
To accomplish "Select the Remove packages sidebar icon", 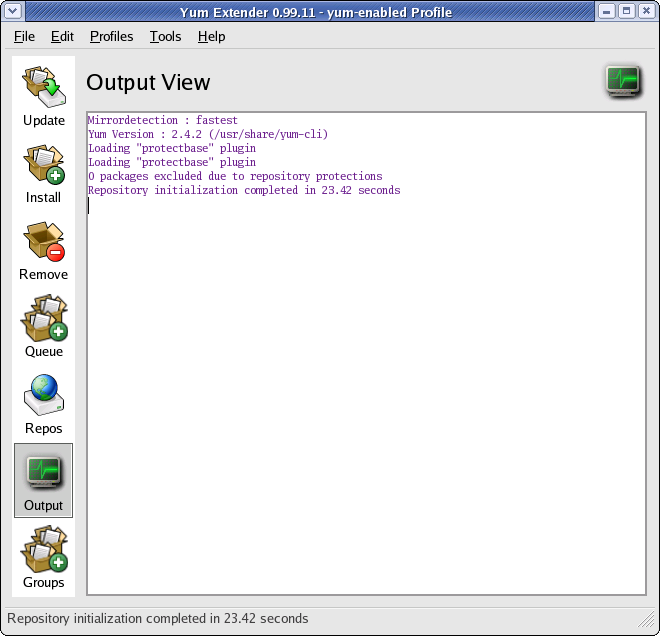I will pos(44,250).
